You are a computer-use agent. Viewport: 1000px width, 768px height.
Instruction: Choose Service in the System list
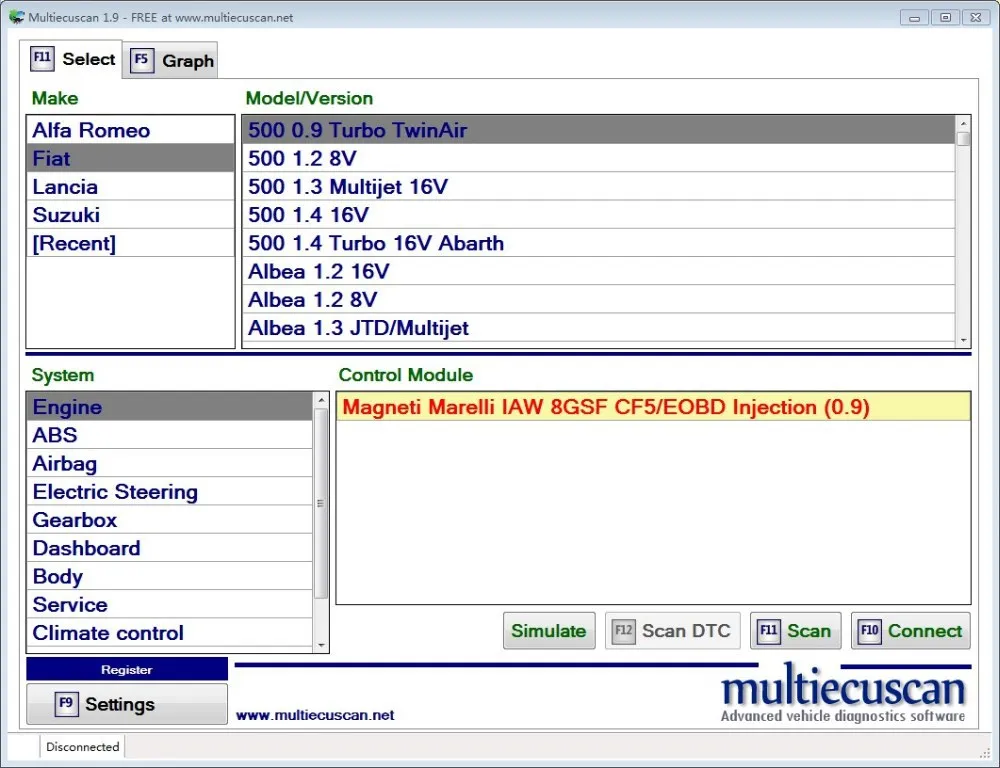[169, 604]
